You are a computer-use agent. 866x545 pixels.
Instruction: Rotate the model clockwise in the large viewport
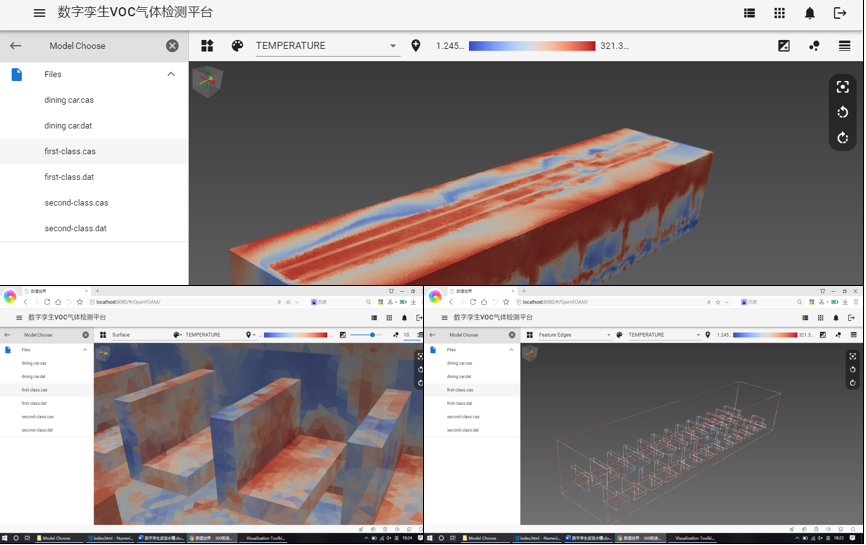tap(843, 138)
